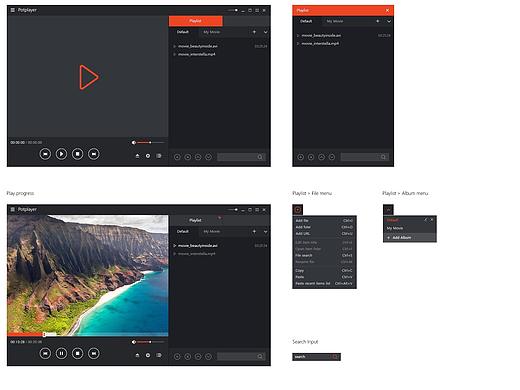Click the highlighted add icon above the File menu
Viewport: 520px width, 390px height.
(298, 210)
